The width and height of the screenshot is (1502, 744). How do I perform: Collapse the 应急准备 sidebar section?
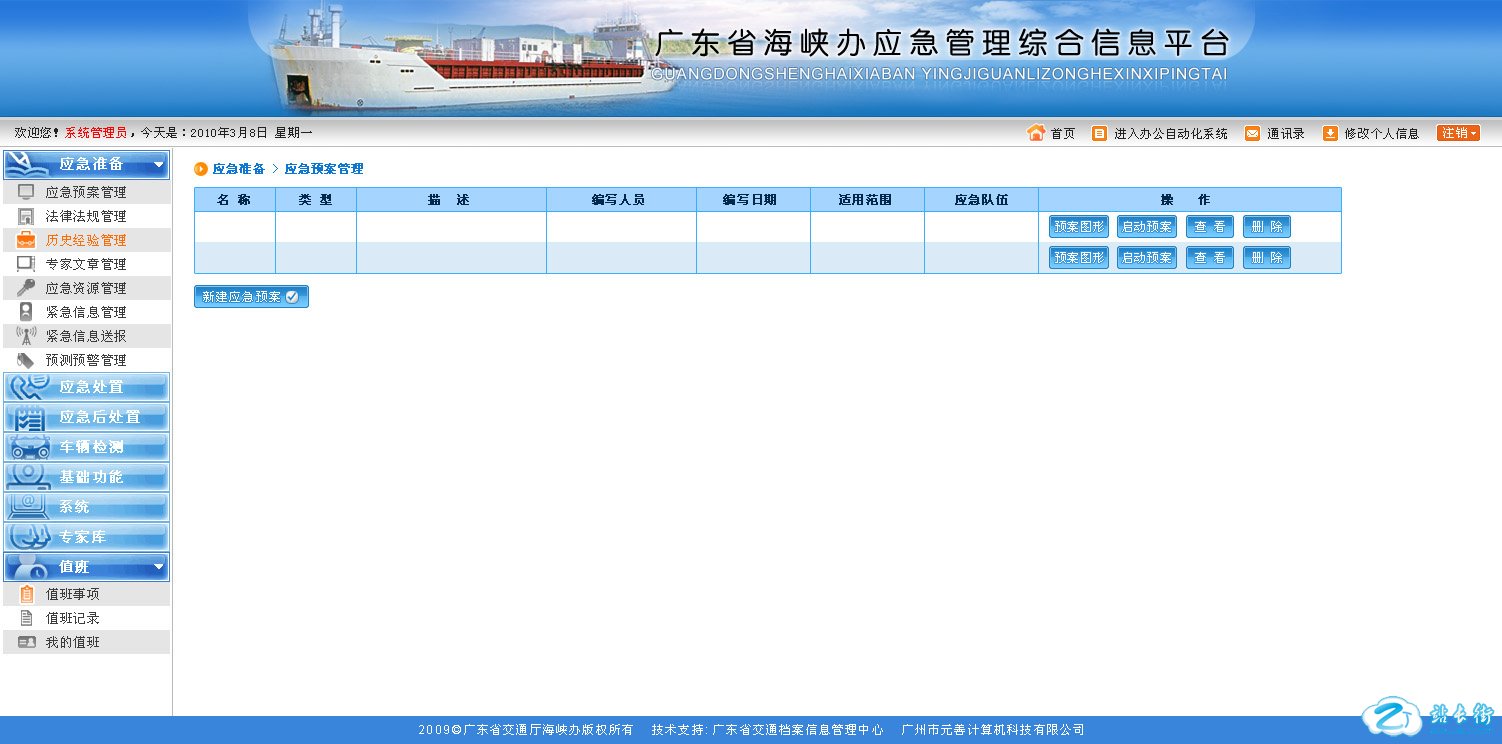click(x=158, y=165)
